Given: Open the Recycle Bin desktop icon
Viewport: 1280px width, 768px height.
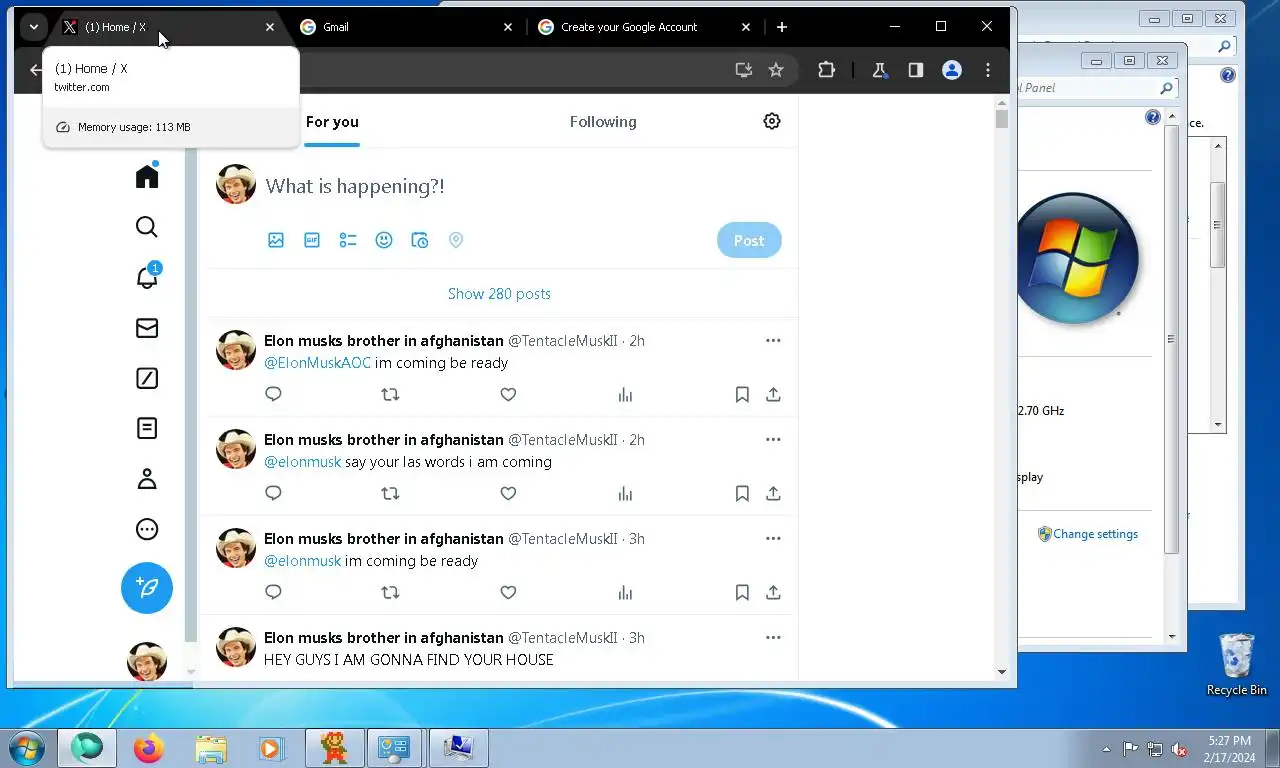Looking at the screenshot, I should coord(1237,664).
